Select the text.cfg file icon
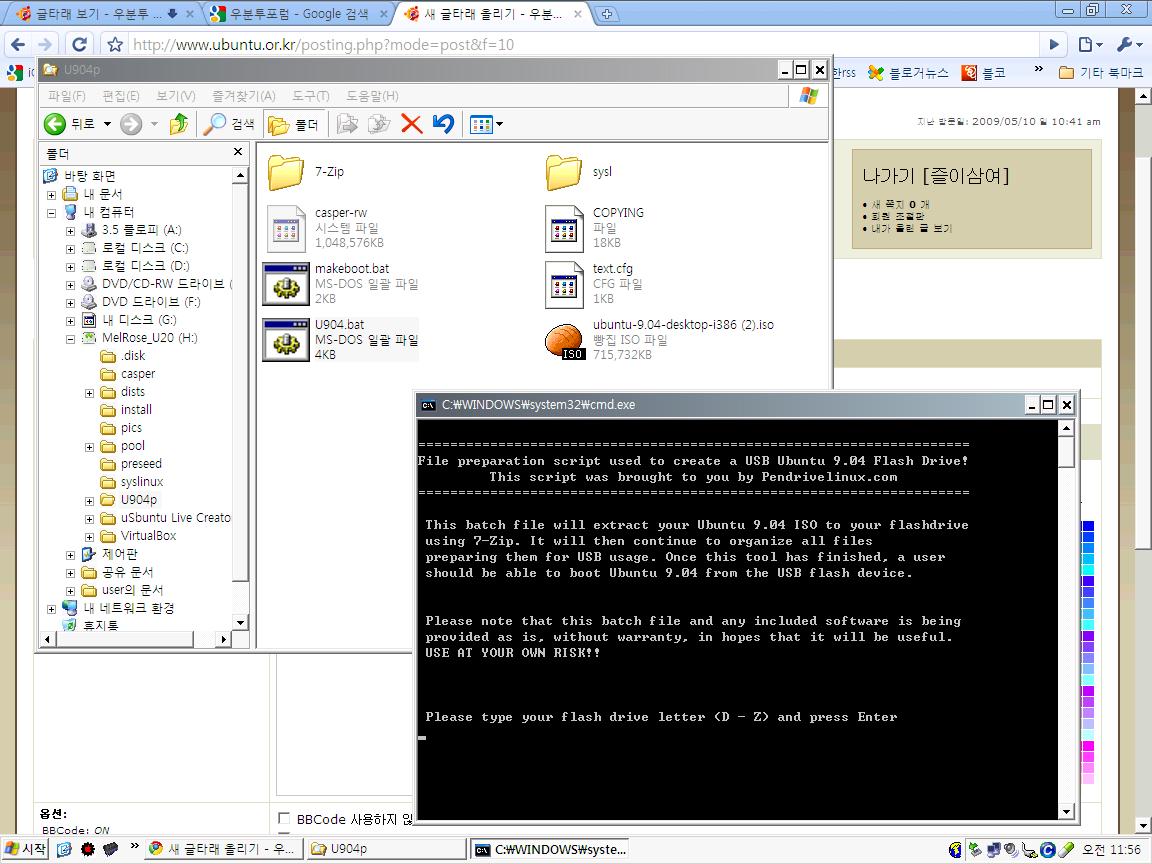Screen dimensions: 1152x864 (x=564, y=284)
